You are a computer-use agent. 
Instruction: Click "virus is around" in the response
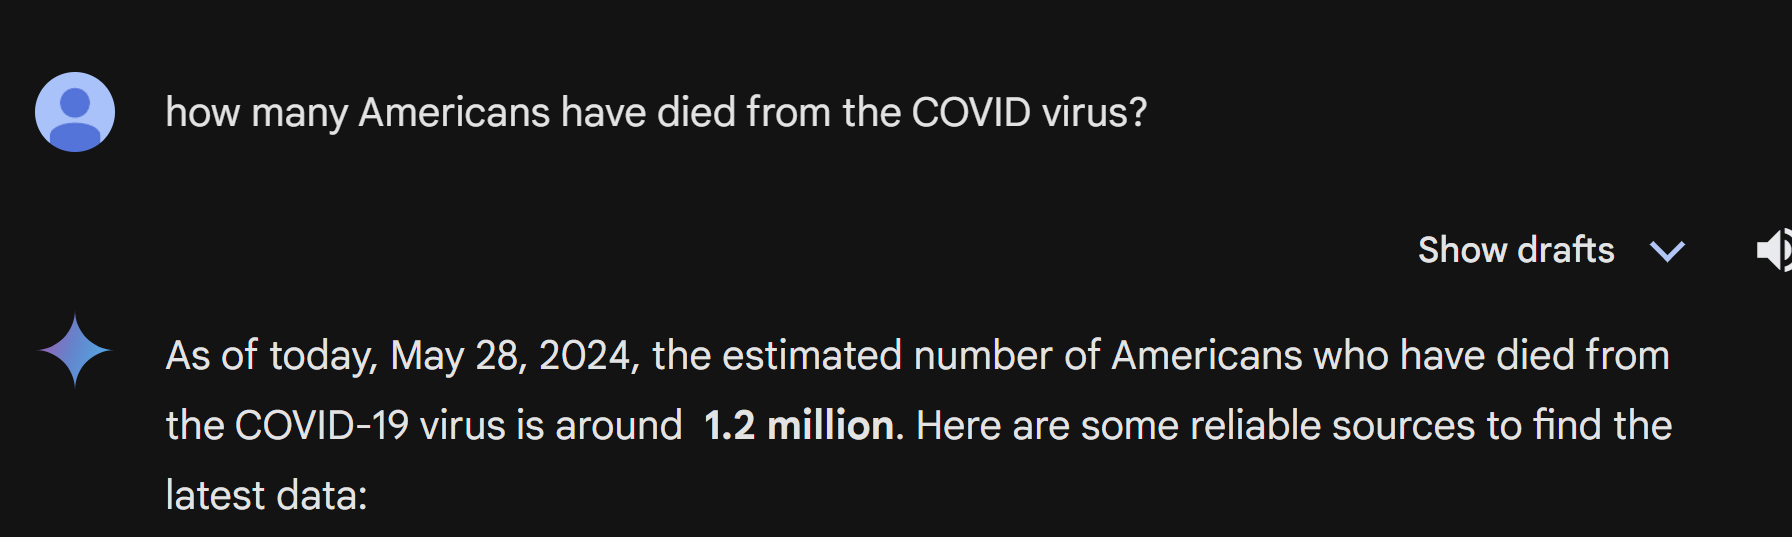tap(551, 426)
